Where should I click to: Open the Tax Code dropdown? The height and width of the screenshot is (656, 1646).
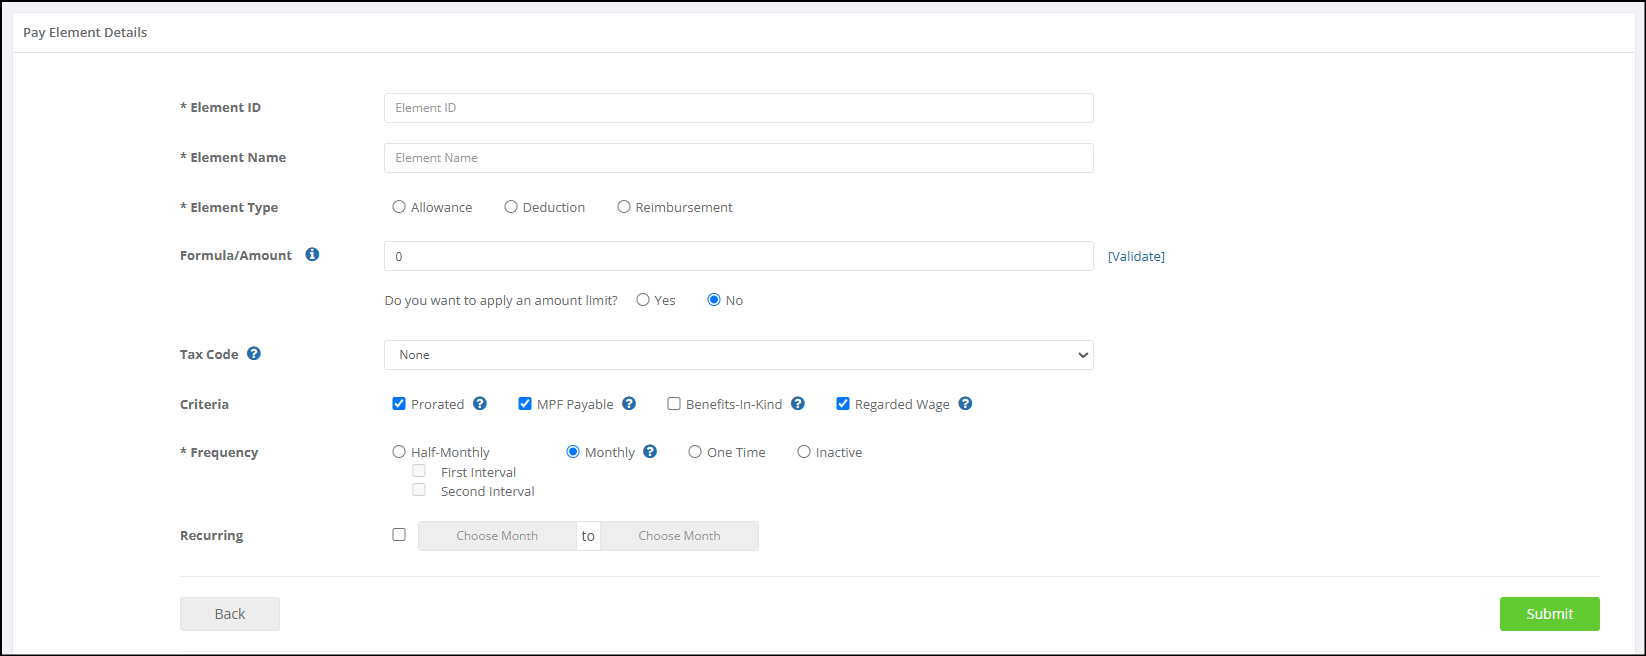(739, 355)
